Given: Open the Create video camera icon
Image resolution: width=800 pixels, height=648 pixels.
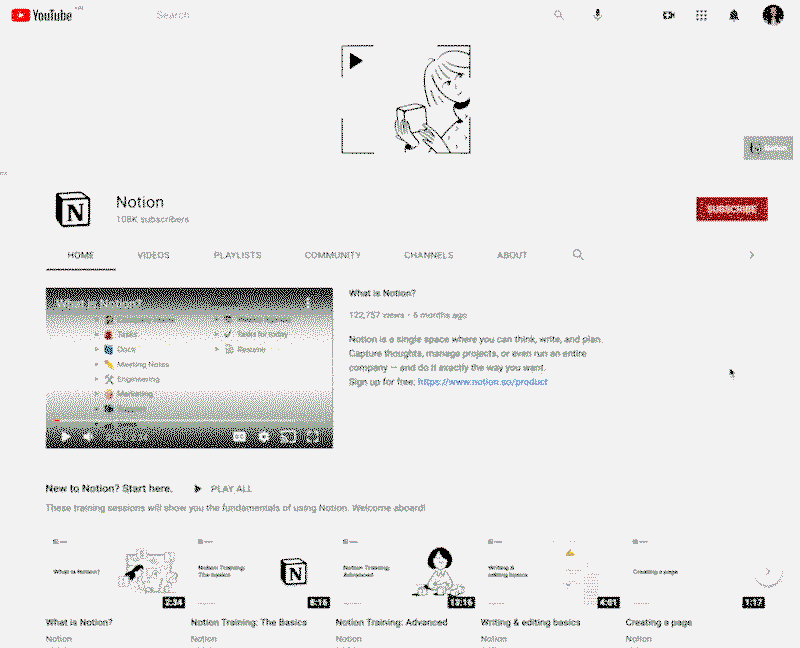Looking at the screenshot, I should point(669,15).
